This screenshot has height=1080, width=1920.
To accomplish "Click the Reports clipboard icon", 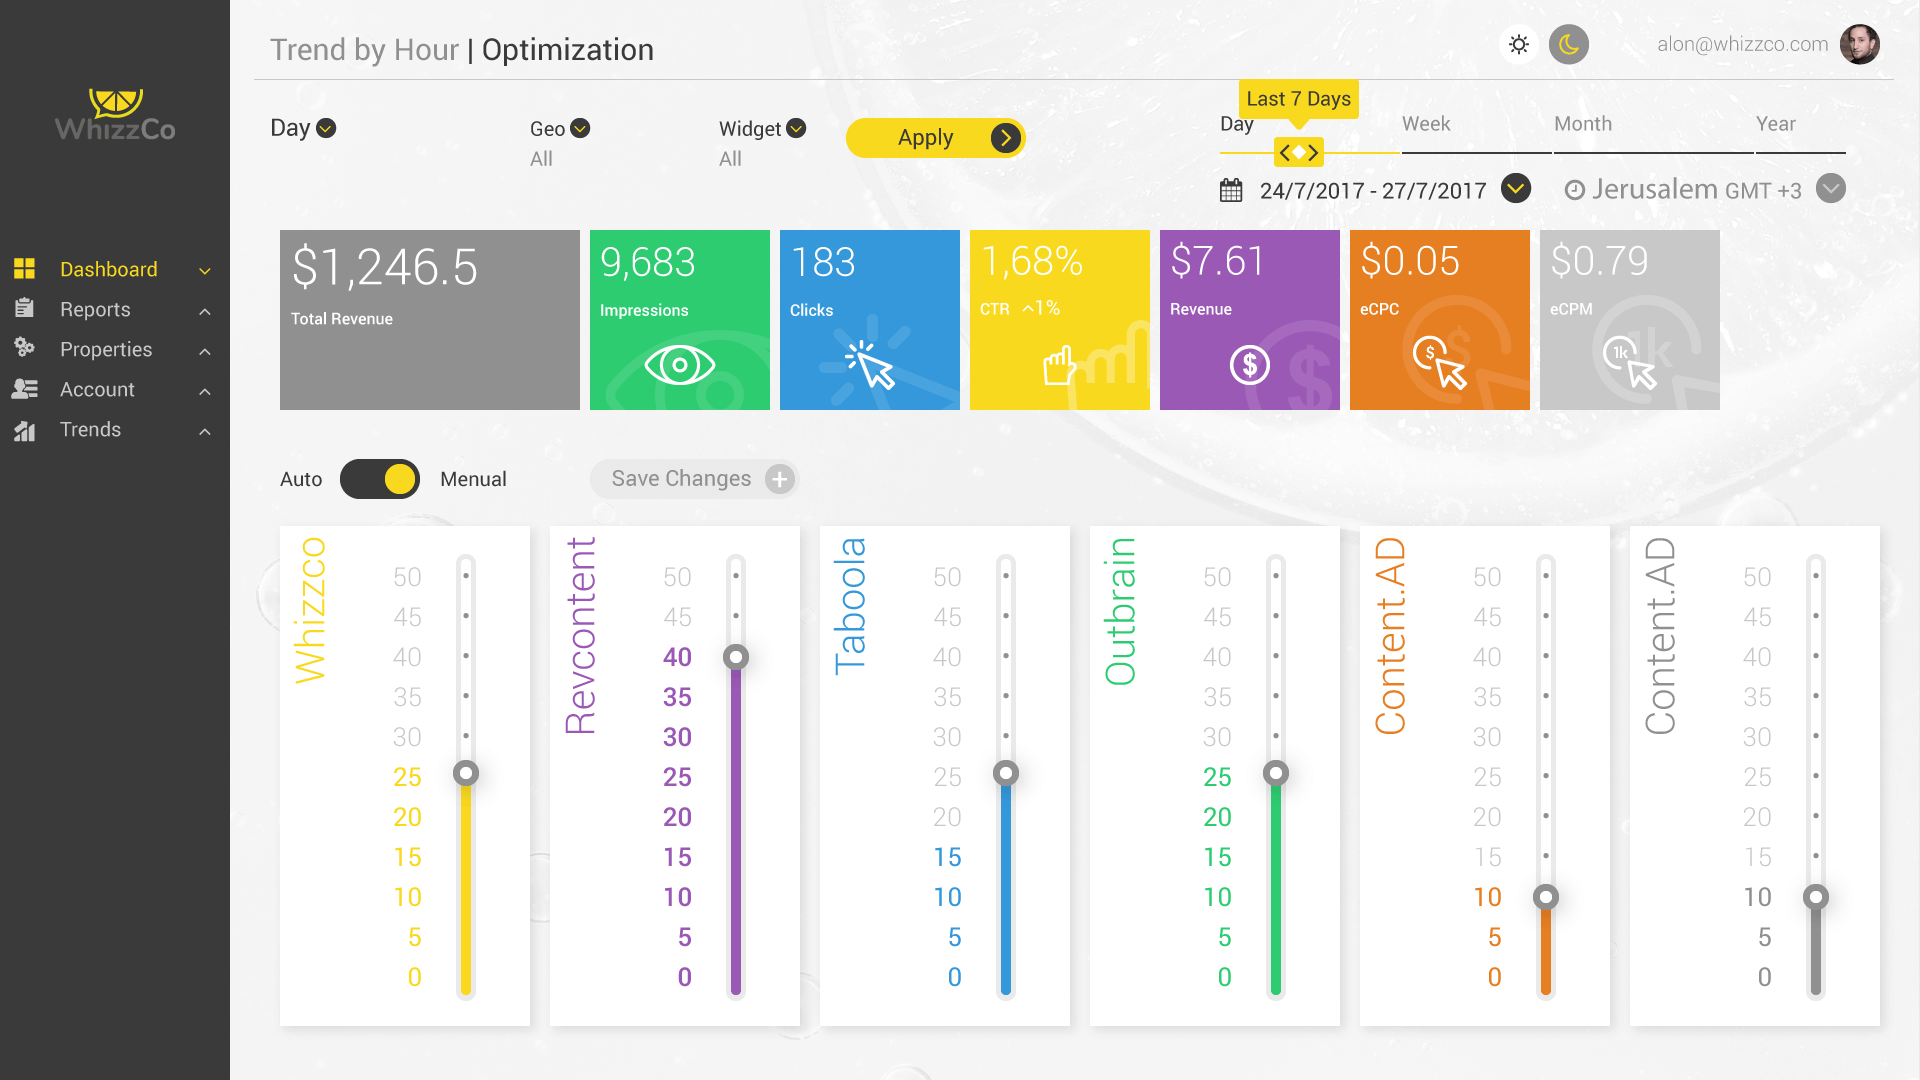I will click(24, 308).
